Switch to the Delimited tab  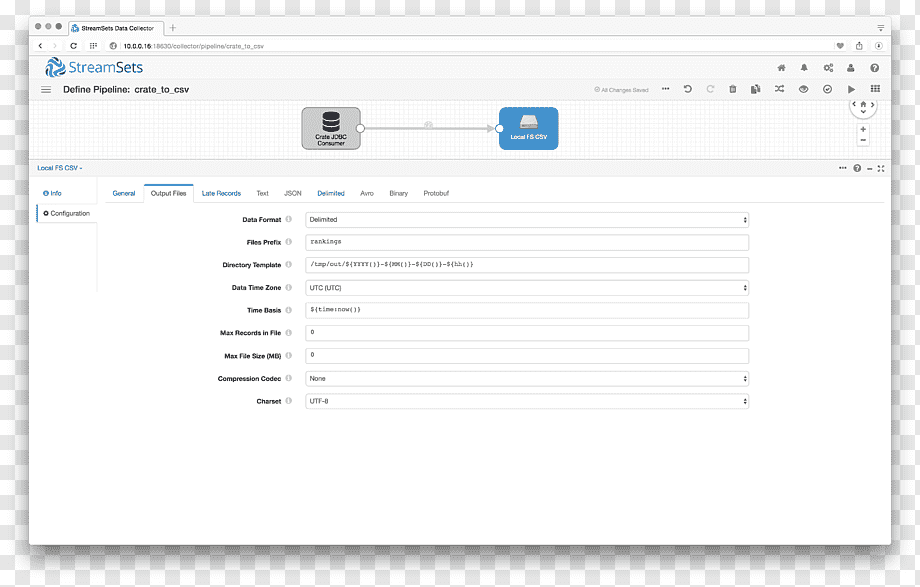pyautogui.click(x=331, y=193)
